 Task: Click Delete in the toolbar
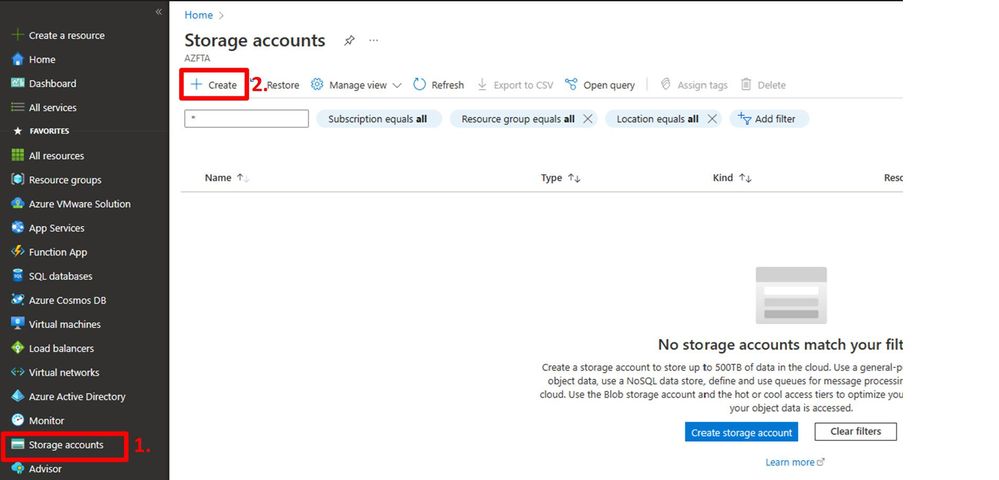pyautogui.click(x=763, y=85)
